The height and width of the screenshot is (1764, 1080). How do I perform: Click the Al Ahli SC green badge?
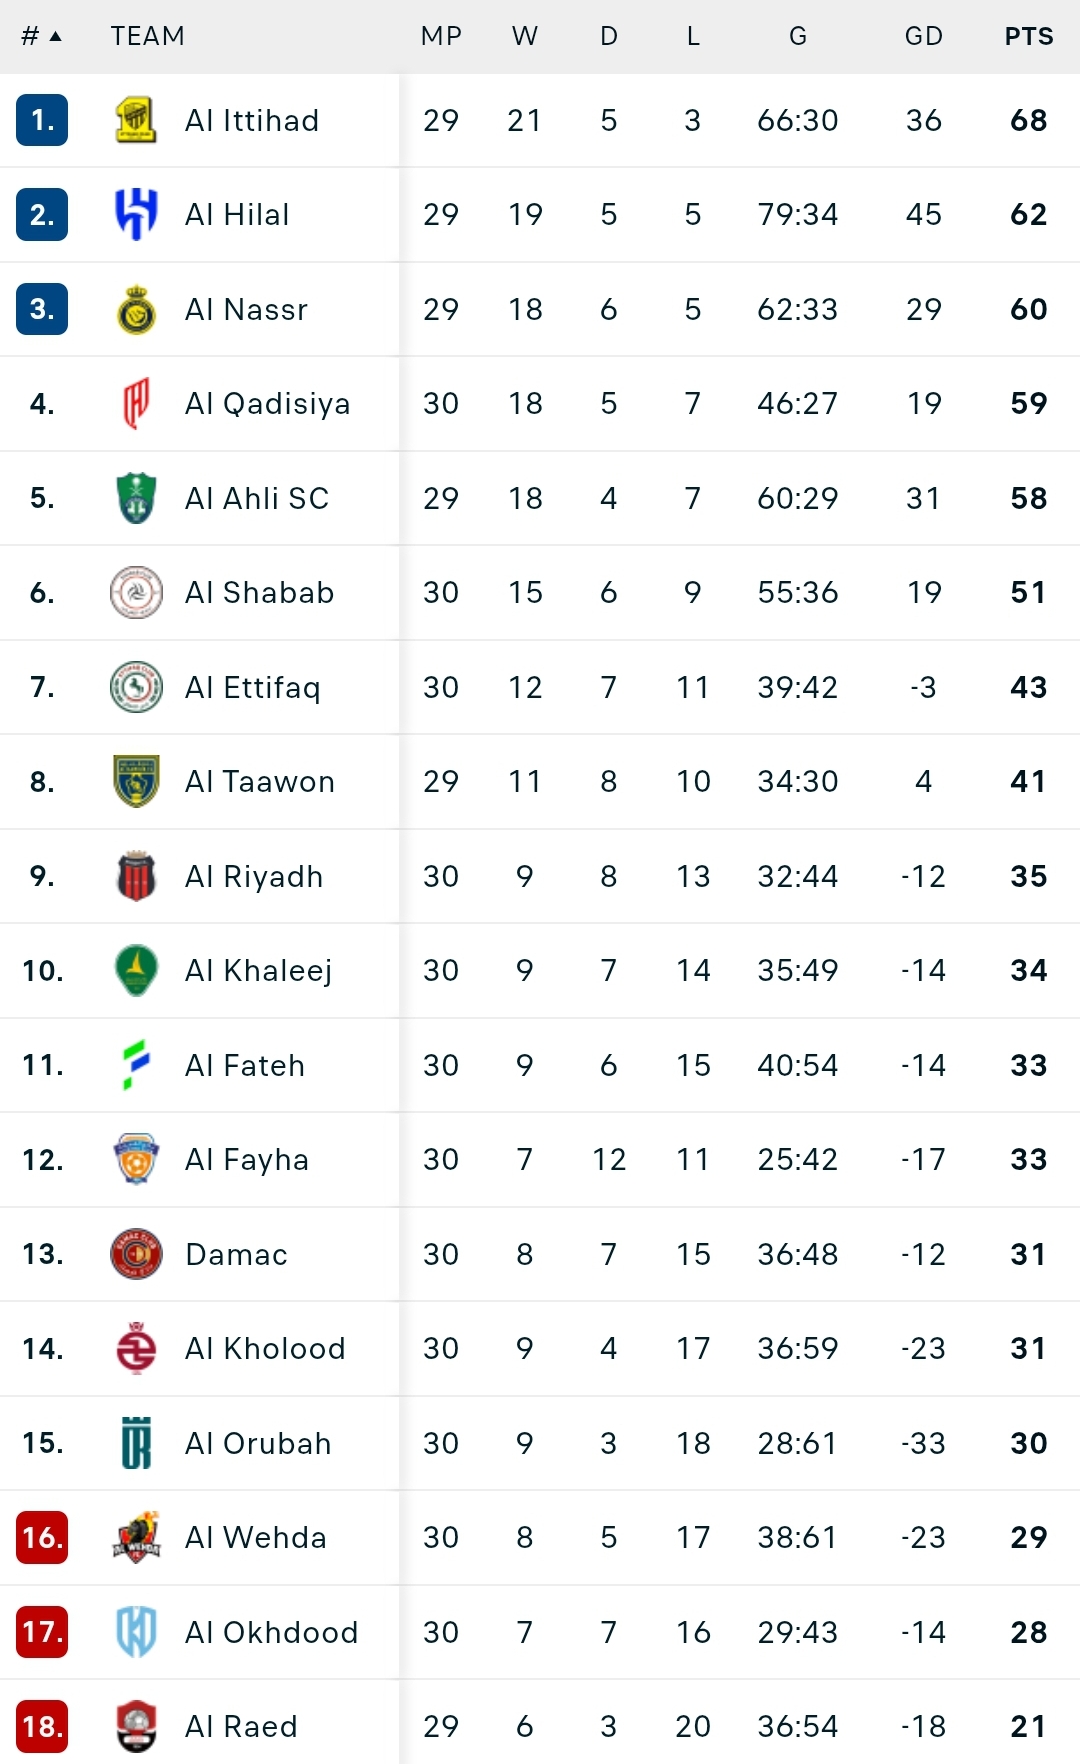[136, 498]
